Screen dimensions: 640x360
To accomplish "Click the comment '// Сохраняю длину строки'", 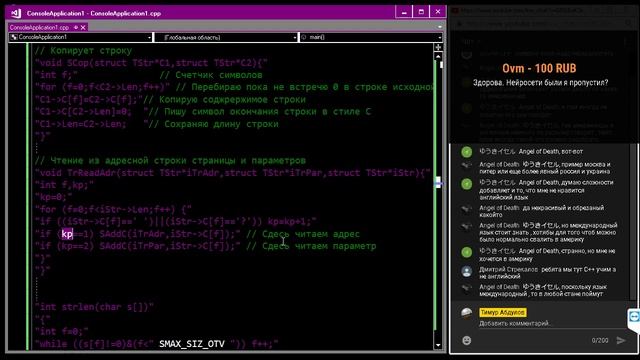I will pos(213,124).
